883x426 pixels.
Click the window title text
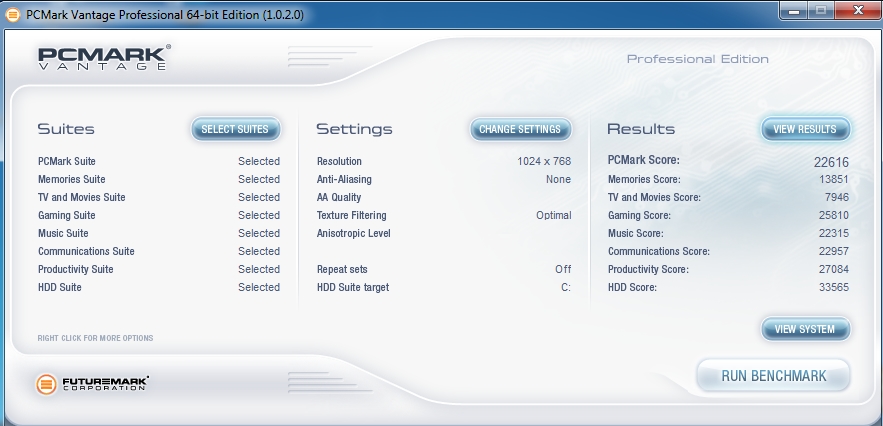tap(165, 15)
